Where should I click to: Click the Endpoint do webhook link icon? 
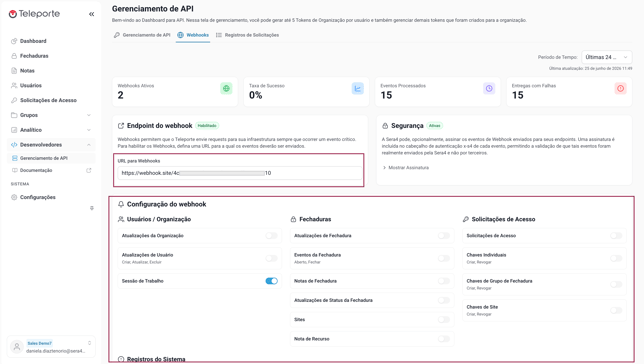(x=121, y=126)
